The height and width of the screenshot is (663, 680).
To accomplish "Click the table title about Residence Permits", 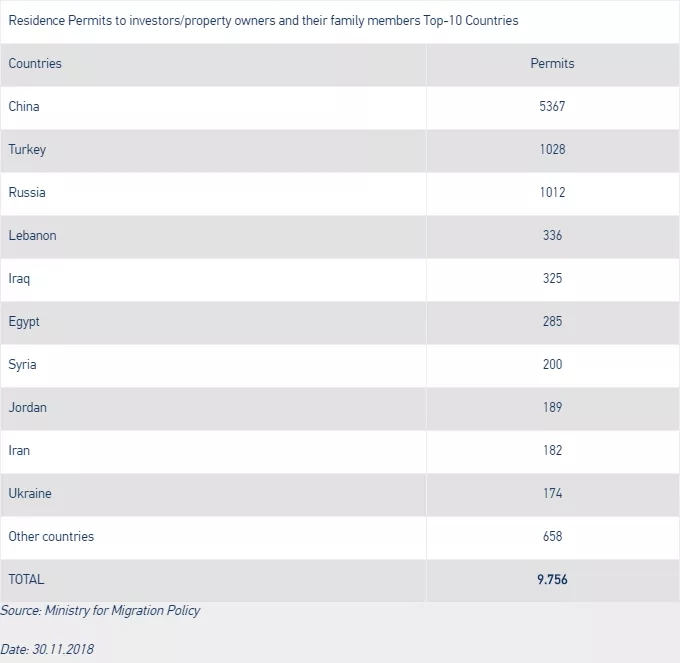I will click(x=263, y=20).
